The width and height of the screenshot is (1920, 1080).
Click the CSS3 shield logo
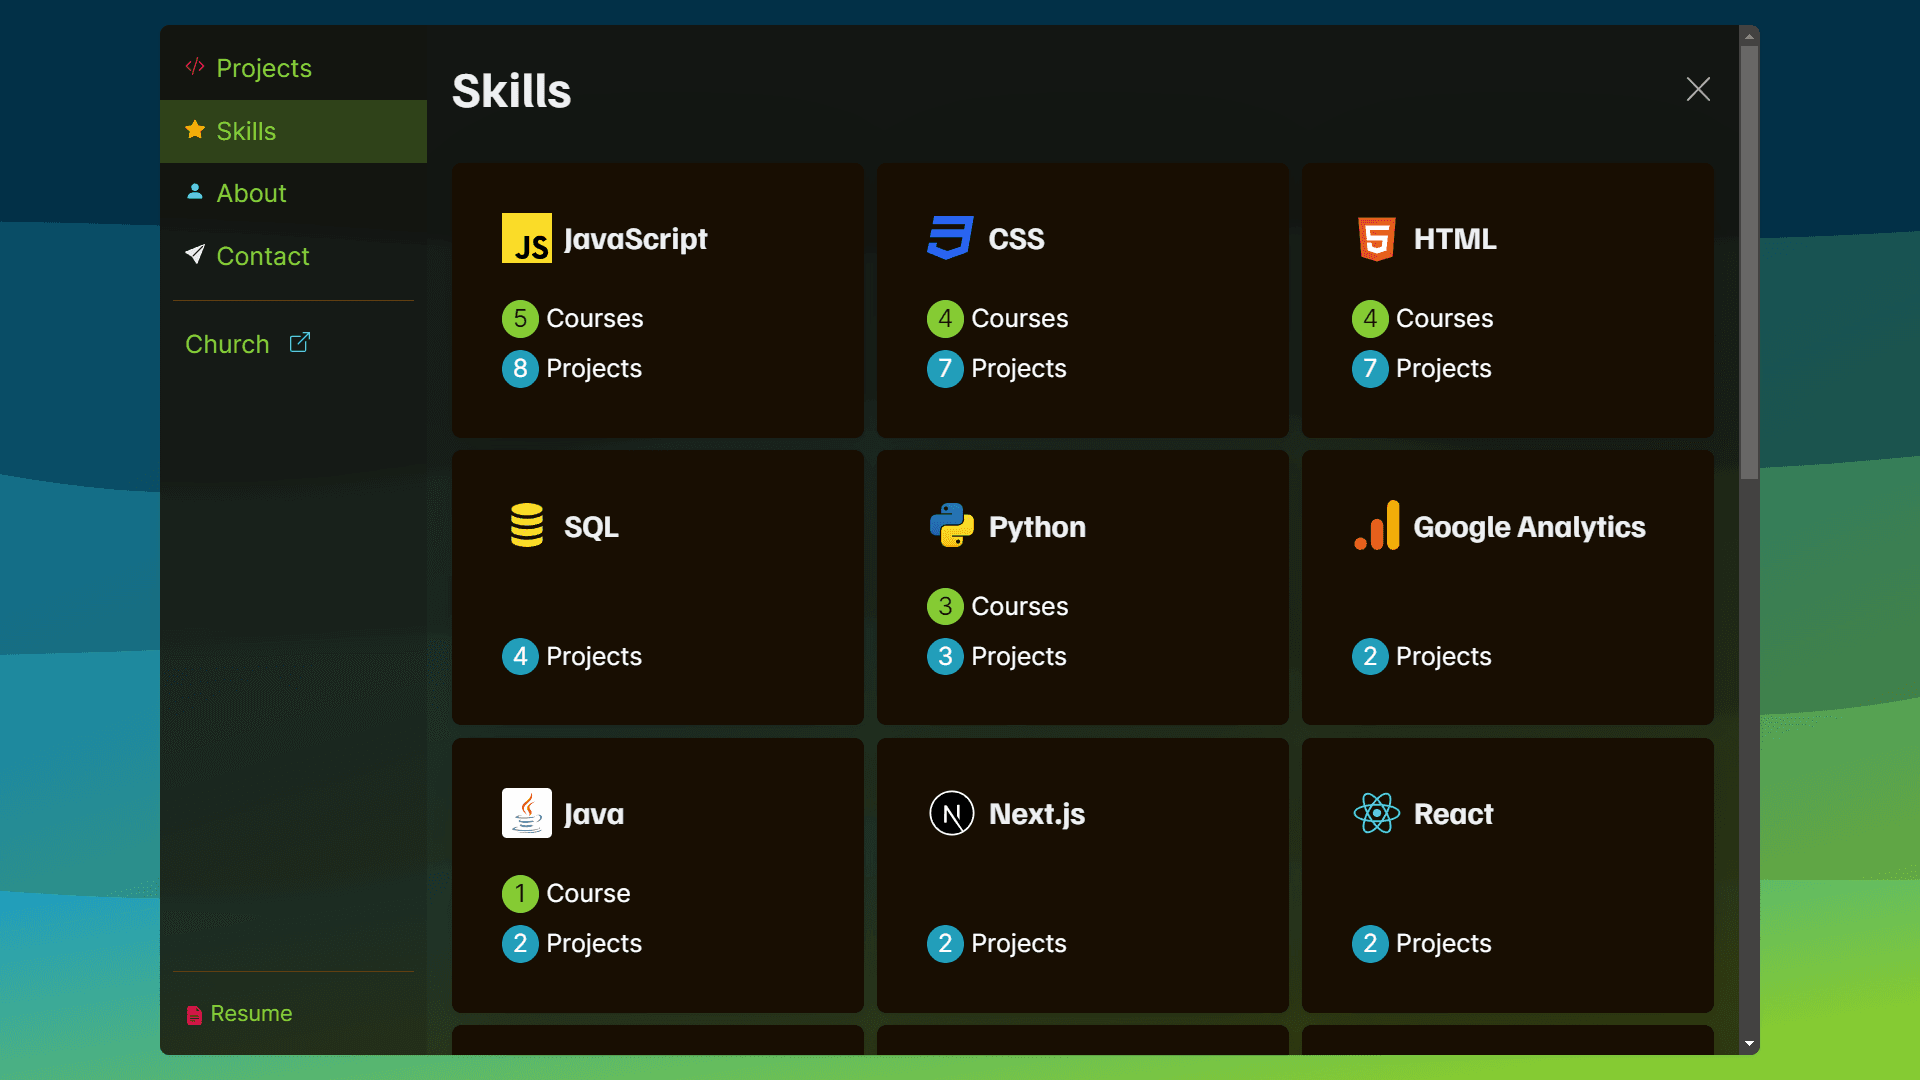coord(950,238)
